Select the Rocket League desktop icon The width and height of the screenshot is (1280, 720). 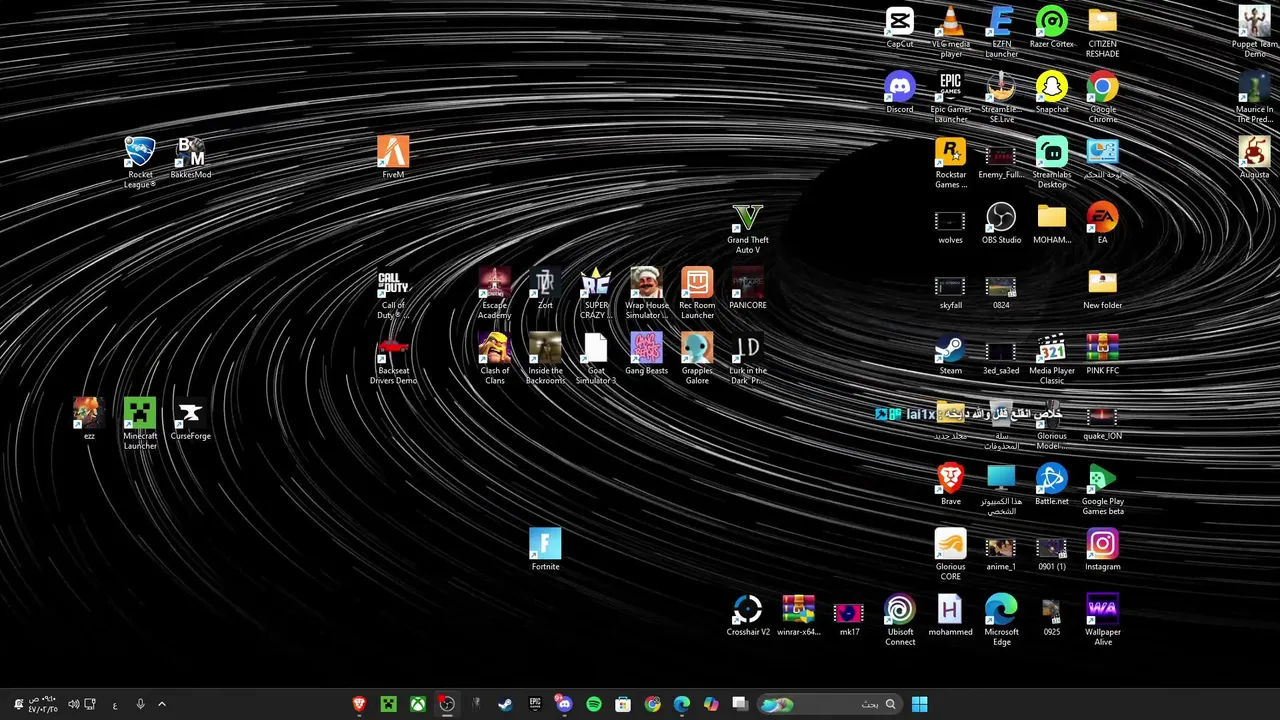click(140, 163)
